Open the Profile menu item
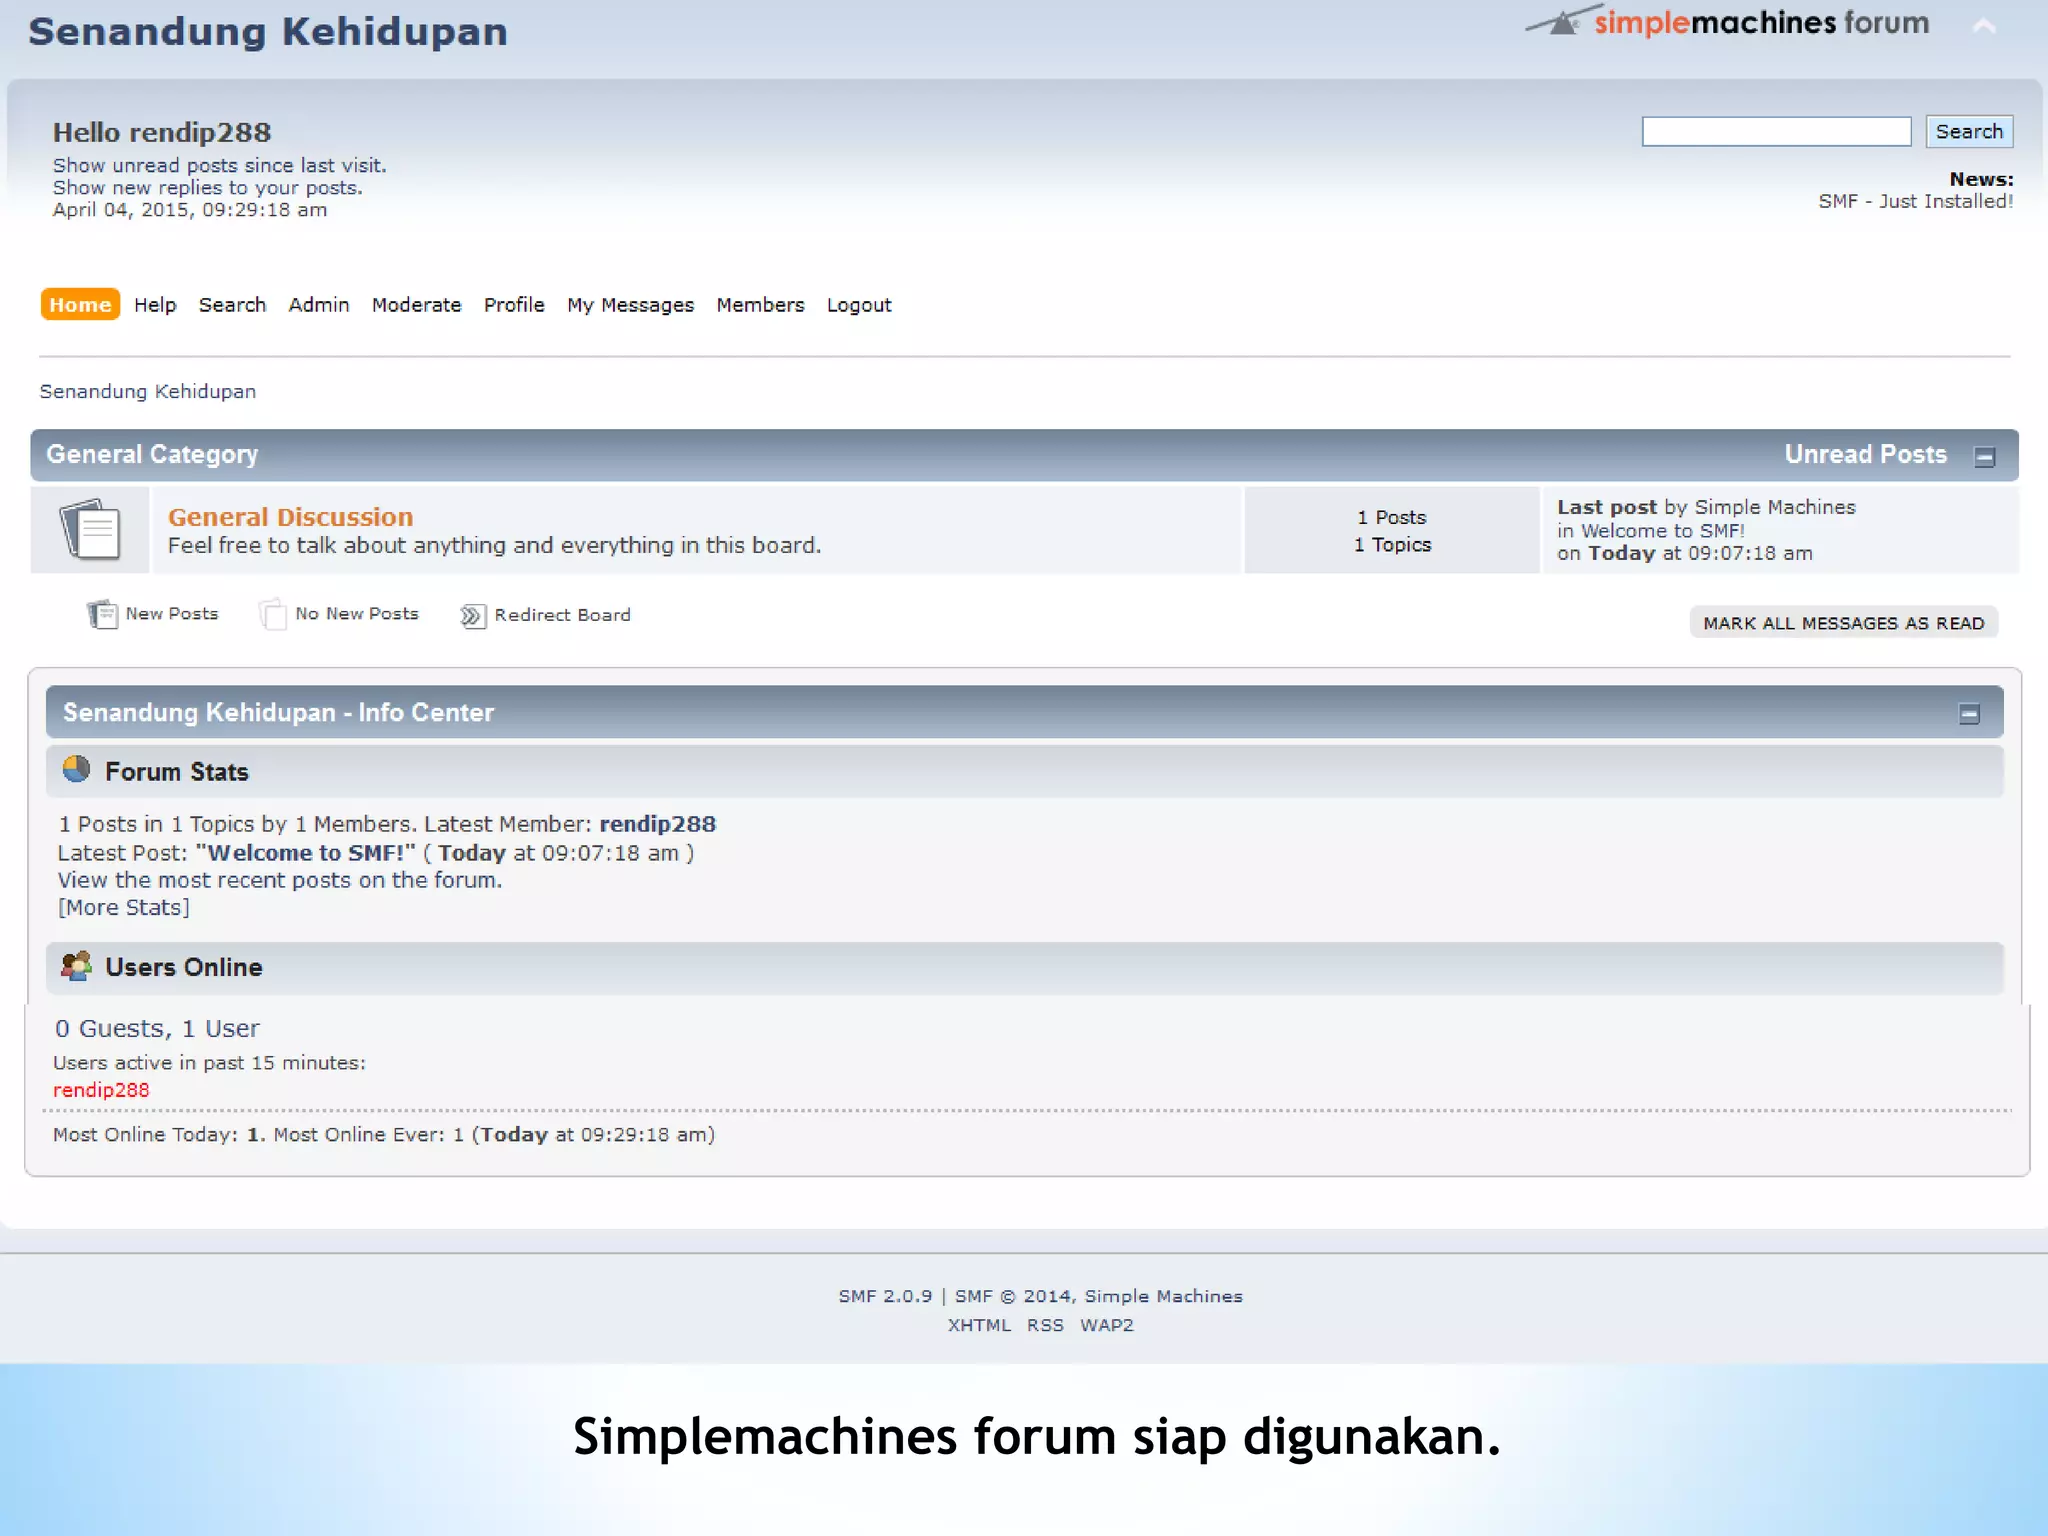Image resolution: width=2048 pixels, height=1536 pixels. (514, 305)
